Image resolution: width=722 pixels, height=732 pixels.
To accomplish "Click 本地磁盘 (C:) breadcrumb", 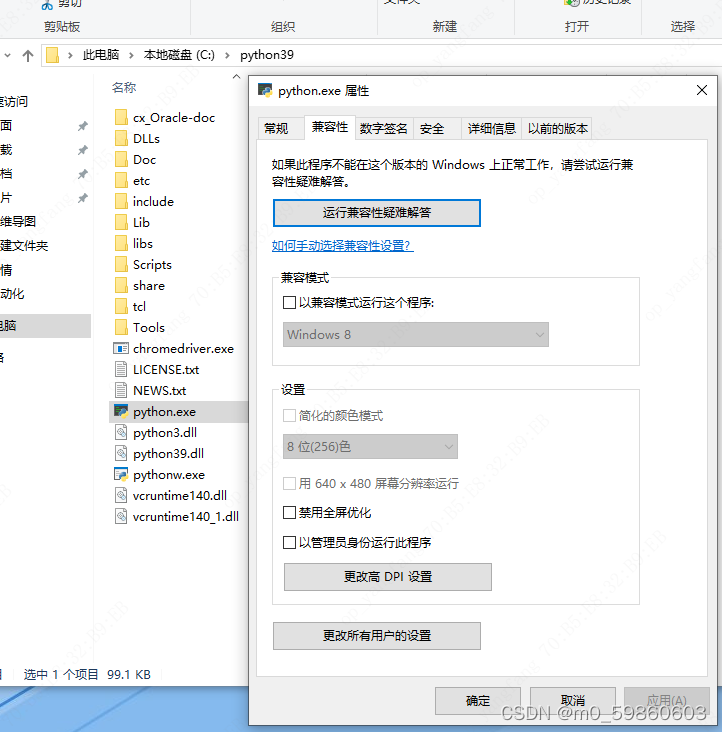I will point(179,55).
